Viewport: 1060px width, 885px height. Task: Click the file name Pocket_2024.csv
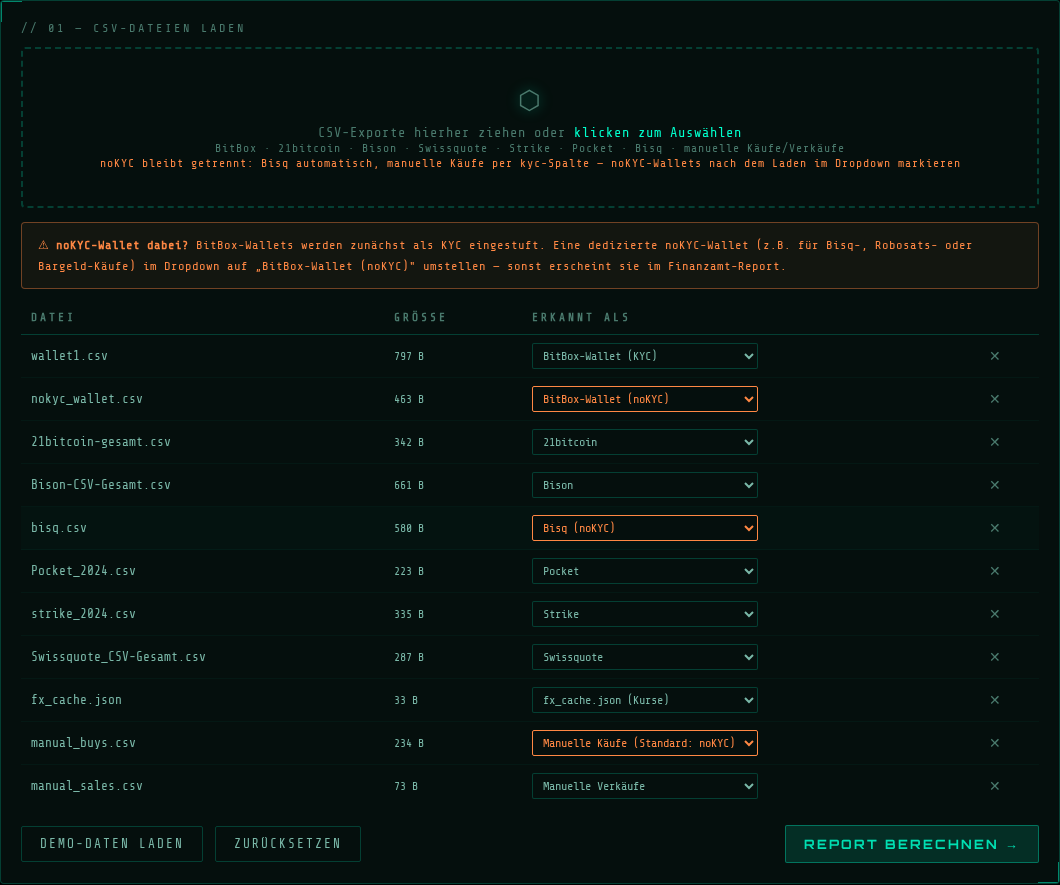[83, 571]
